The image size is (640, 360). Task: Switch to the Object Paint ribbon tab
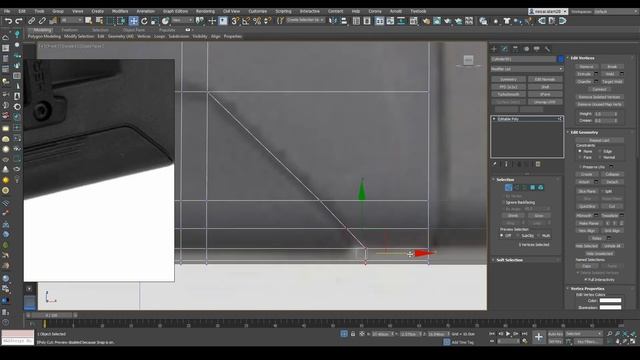point(134,30)
